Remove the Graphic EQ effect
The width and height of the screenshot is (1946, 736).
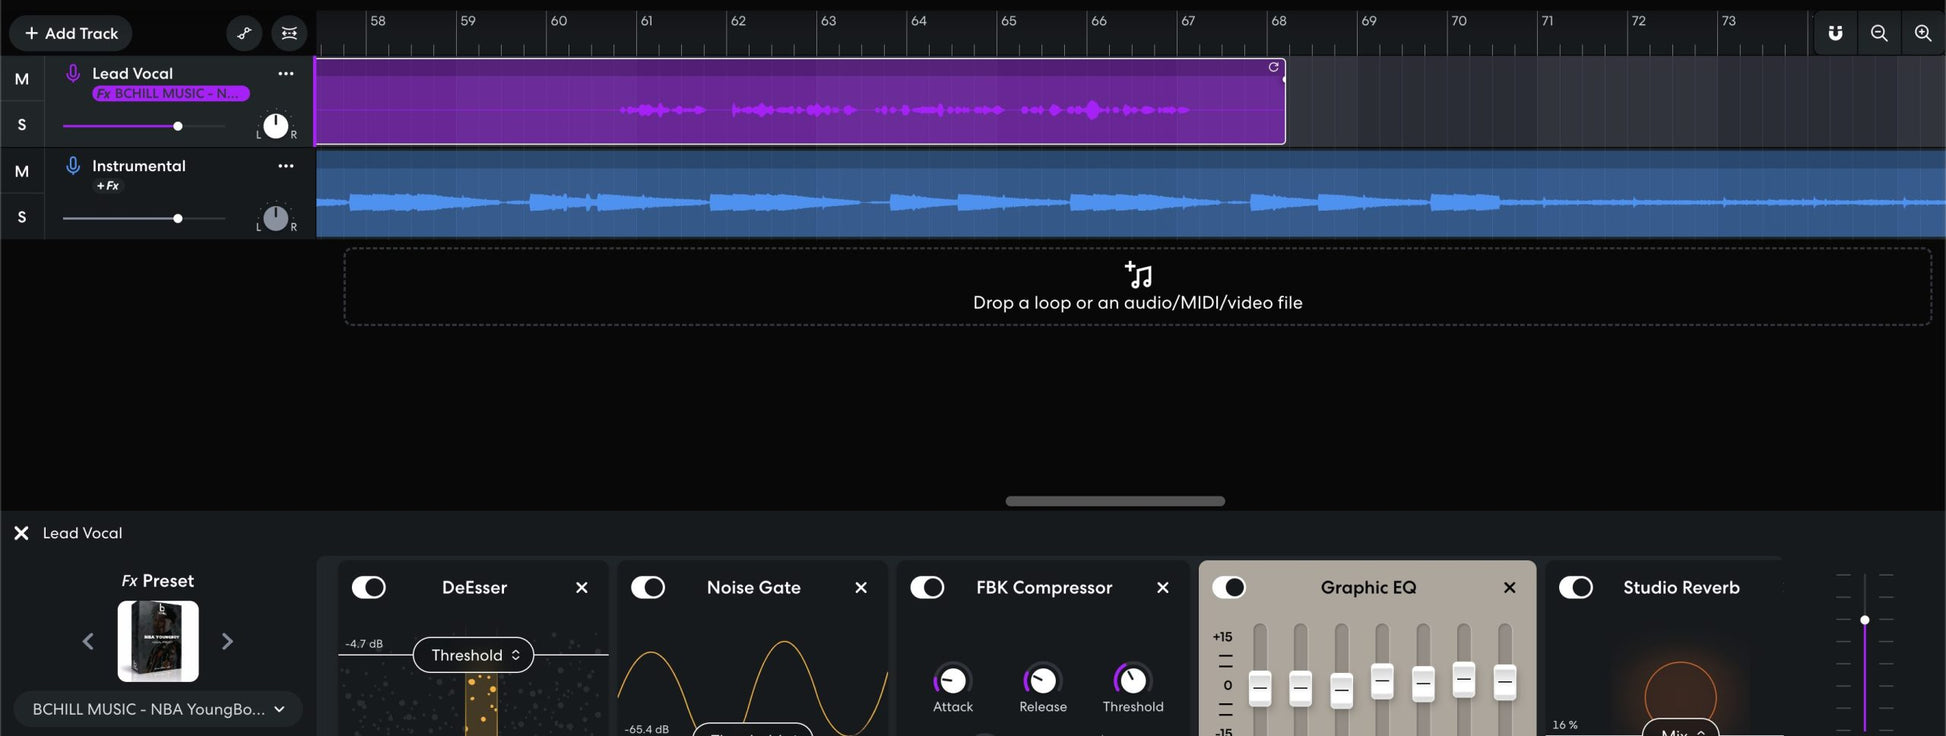pyautogui.click(x=1510, y=588)
